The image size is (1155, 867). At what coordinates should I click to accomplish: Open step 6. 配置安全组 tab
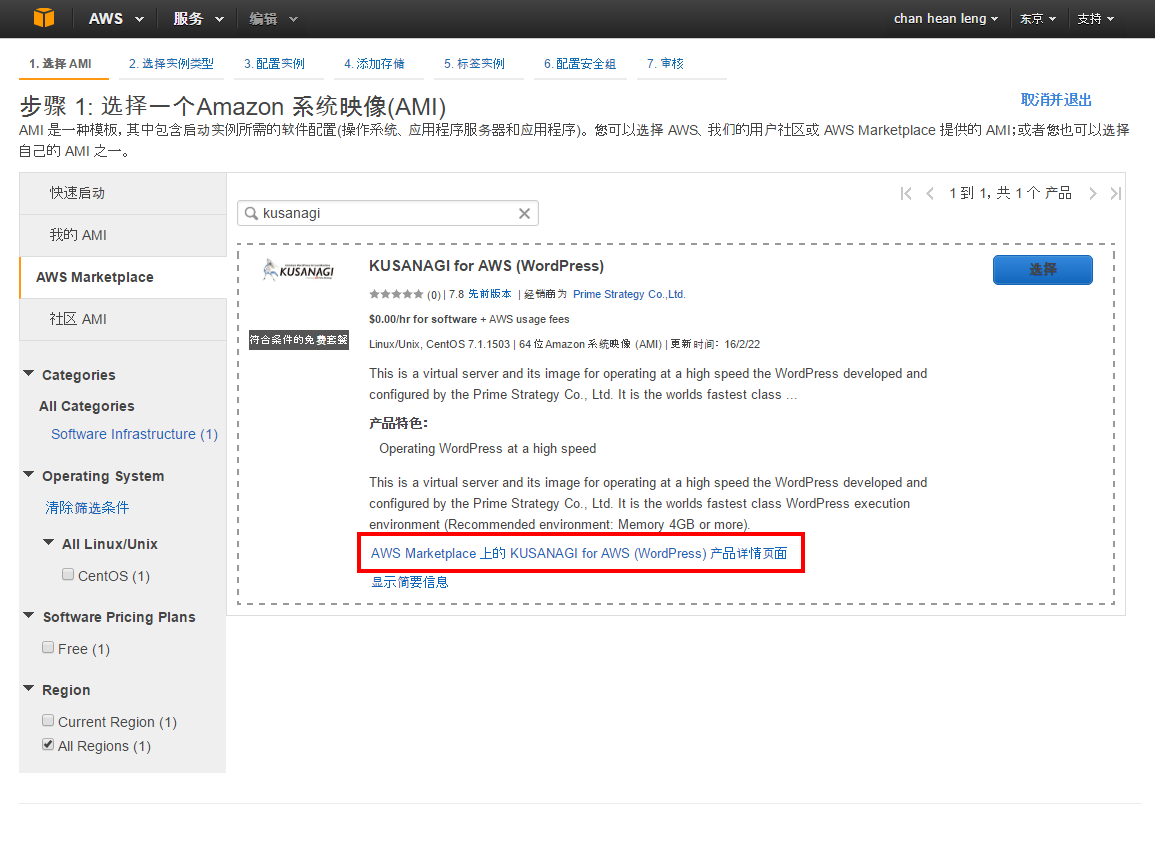(580, 64)
